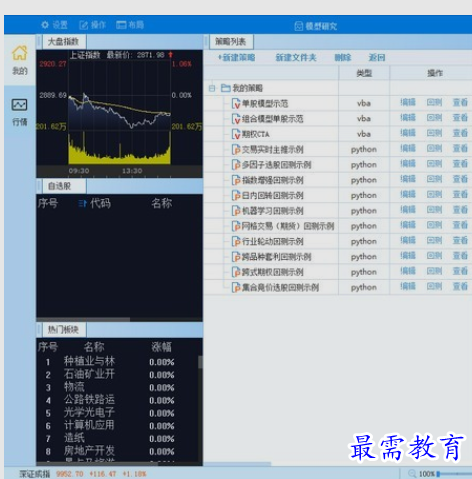Select the 我的策略 folder icon
The width and height of the screenshot is (472, 479).
pos(226,88)
